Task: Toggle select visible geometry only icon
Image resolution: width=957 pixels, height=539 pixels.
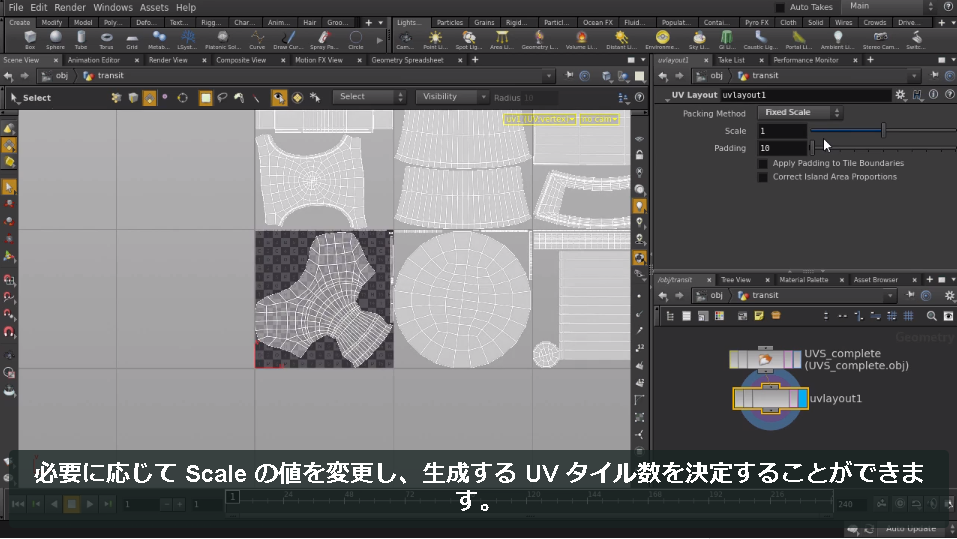Action: coord(279,98)
